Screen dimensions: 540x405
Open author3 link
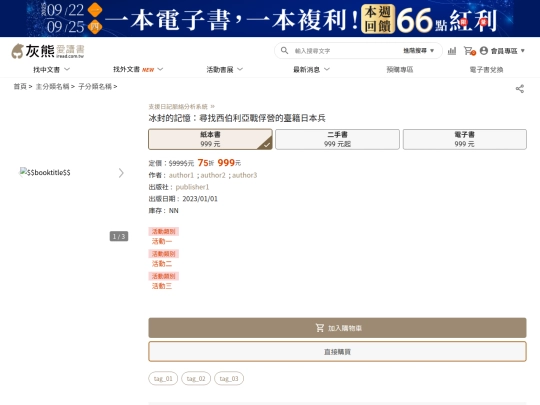pos(245,175)
